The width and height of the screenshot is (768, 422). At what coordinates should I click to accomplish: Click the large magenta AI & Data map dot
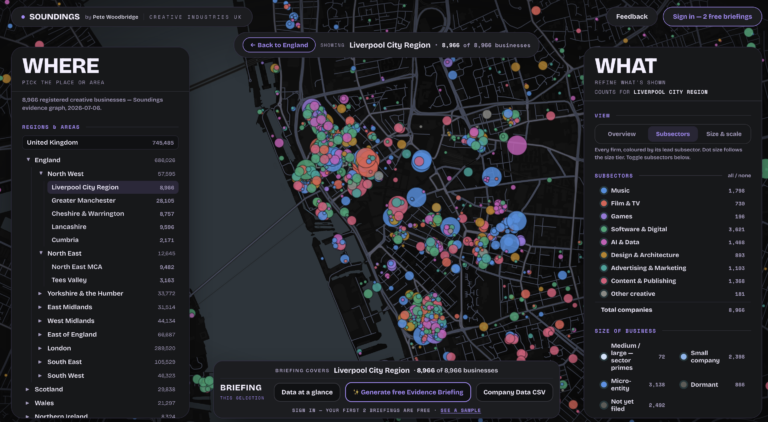[x=517, y=145]
